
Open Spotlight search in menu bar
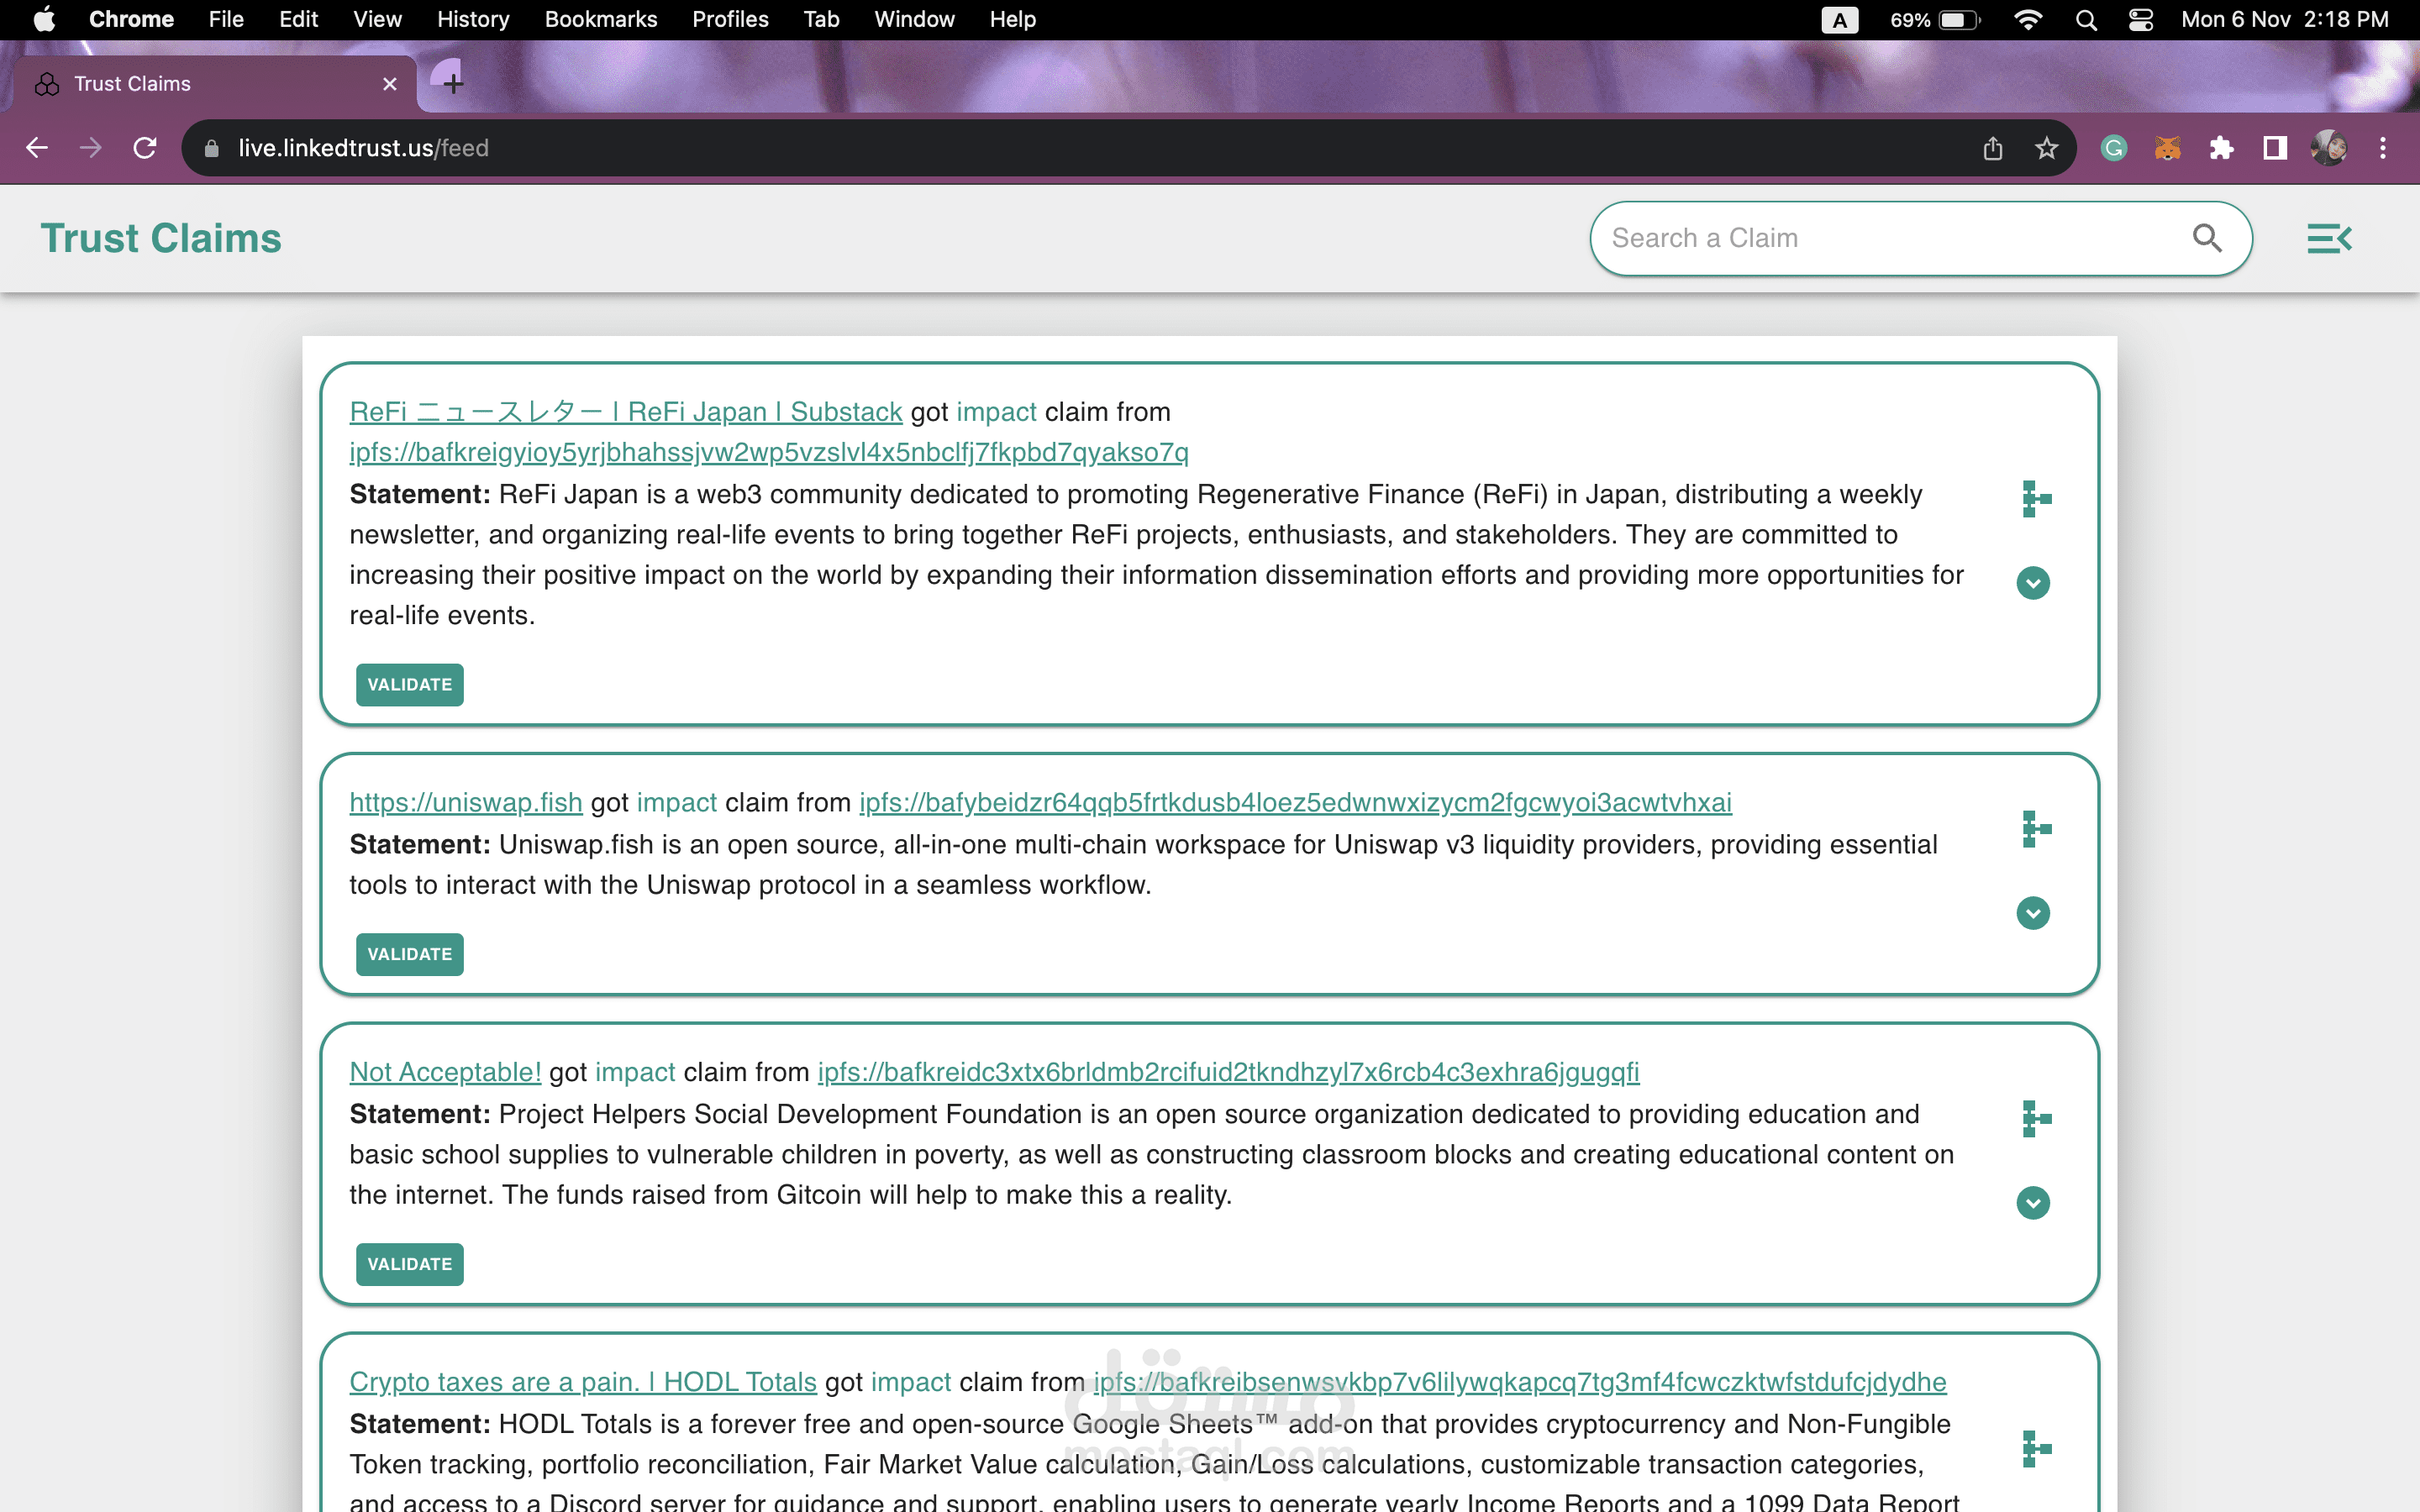coord(2086,20)
